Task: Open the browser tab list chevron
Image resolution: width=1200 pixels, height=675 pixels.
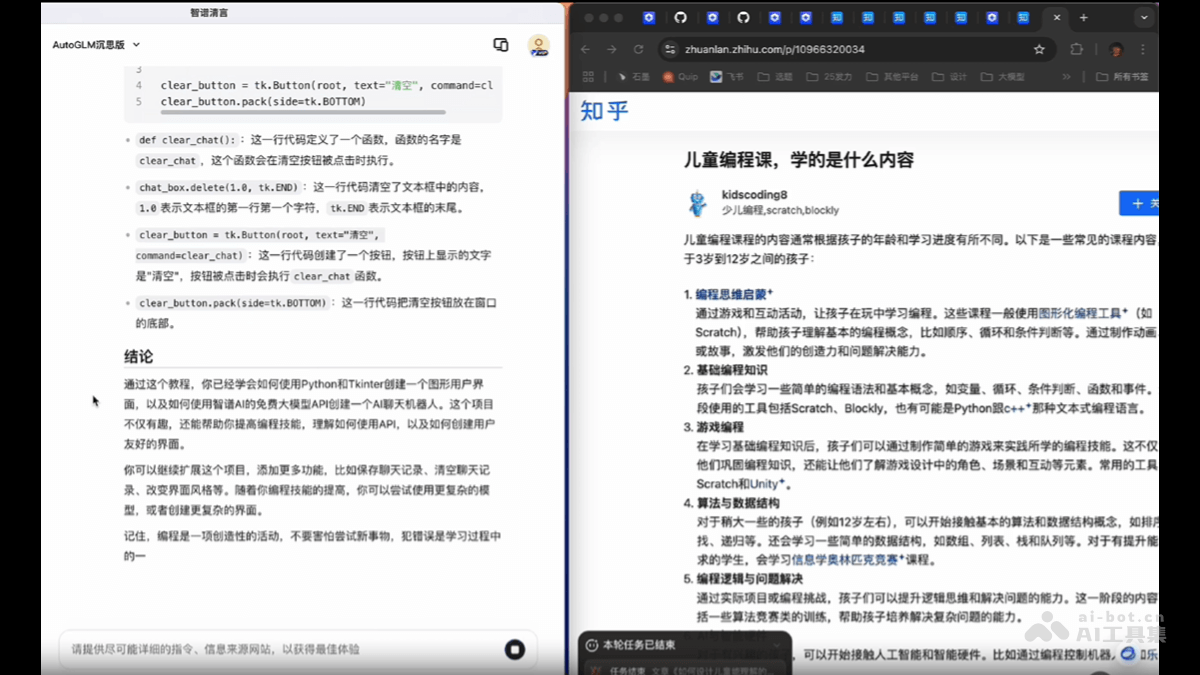Action: 1143,17
